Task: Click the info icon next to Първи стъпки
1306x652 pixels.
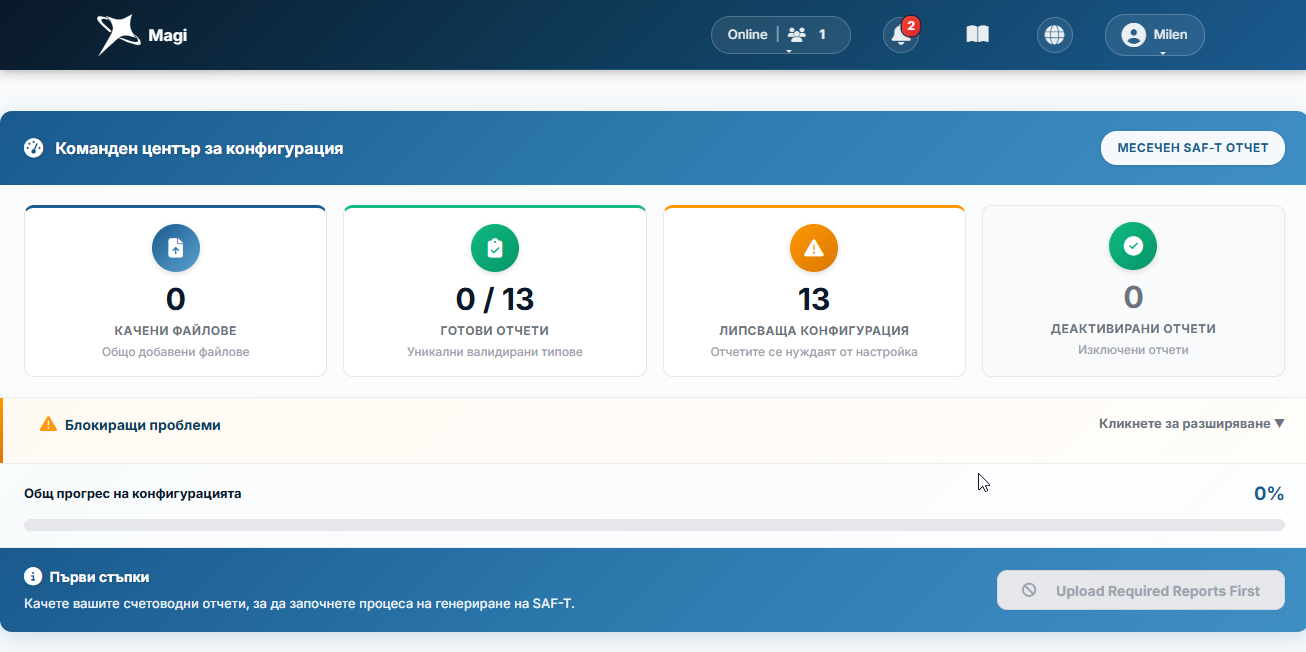Action: pyautogui.click(x=32, y=577)
